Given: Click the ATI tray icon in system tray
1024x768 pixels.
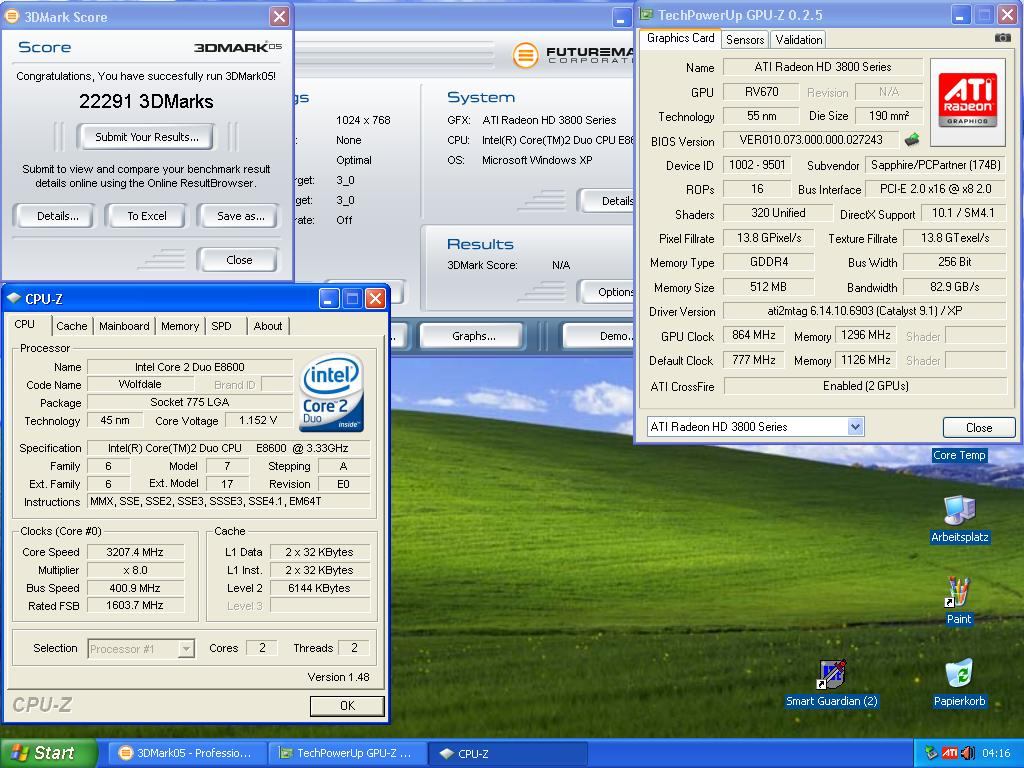Looking at the screenshot, I should point(950,753).
